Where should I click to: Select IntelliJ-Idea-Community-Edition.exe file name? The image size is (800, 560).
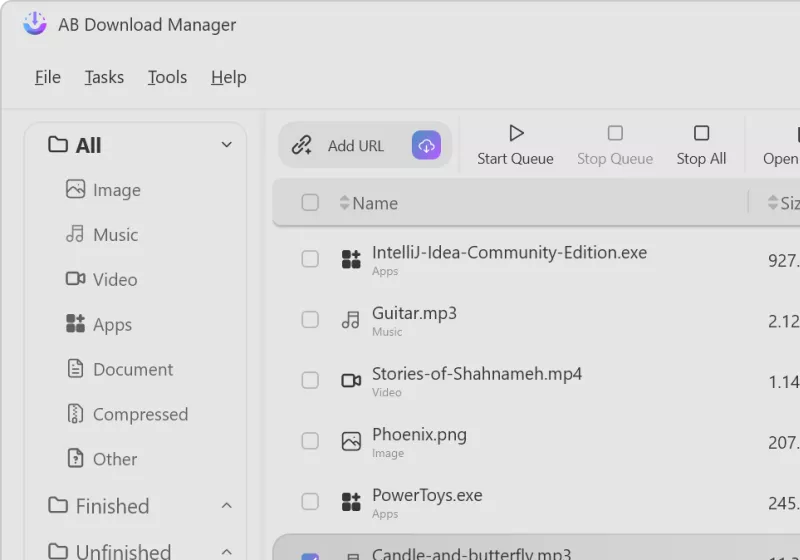pyautogui.click(x=509, y=252)
